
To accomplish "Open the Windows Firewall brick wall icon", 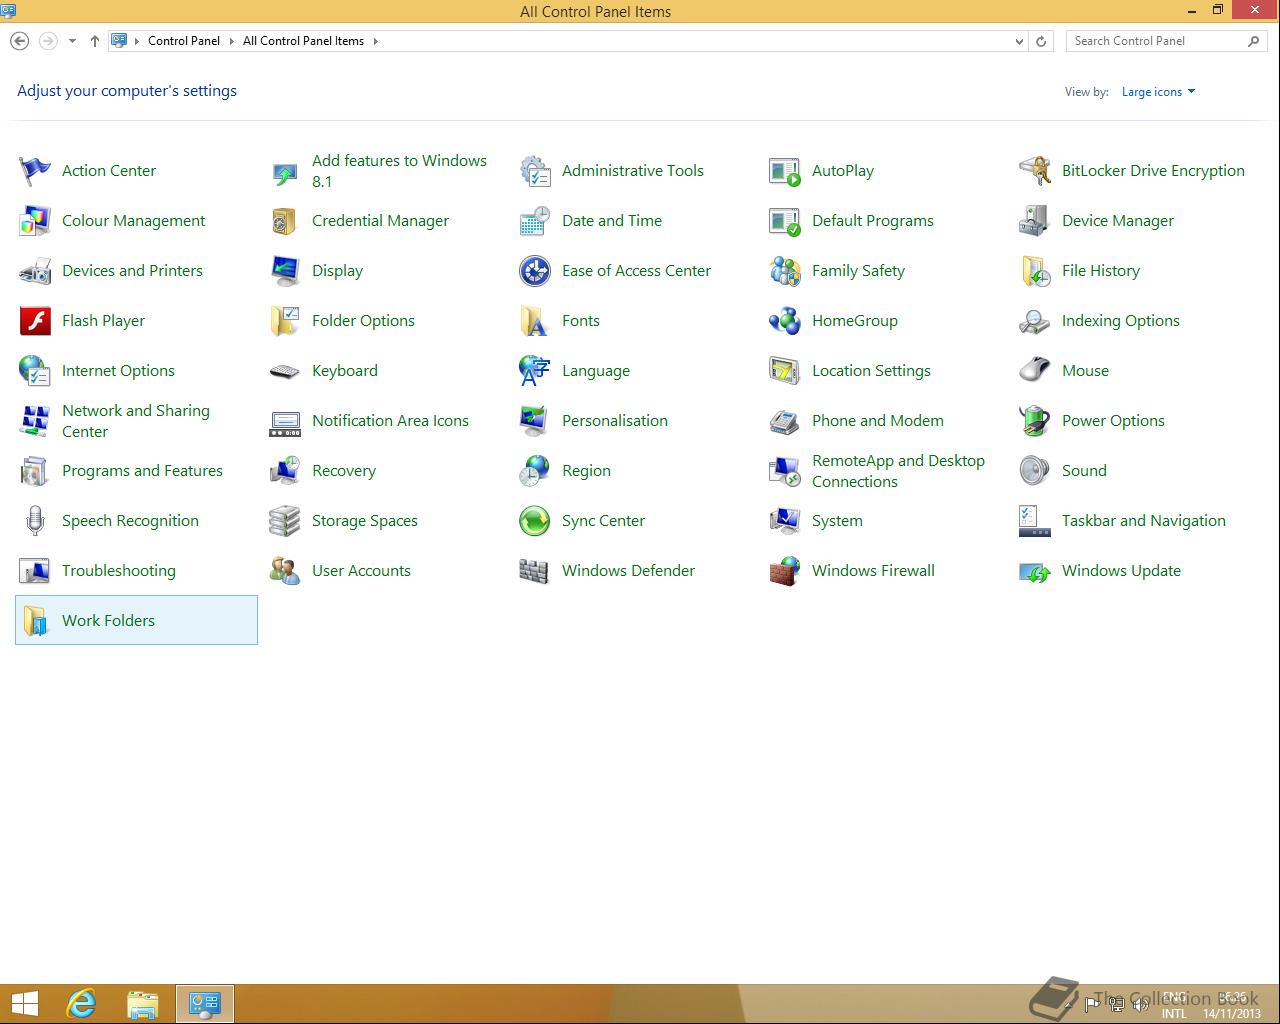I will coord(785,571).
